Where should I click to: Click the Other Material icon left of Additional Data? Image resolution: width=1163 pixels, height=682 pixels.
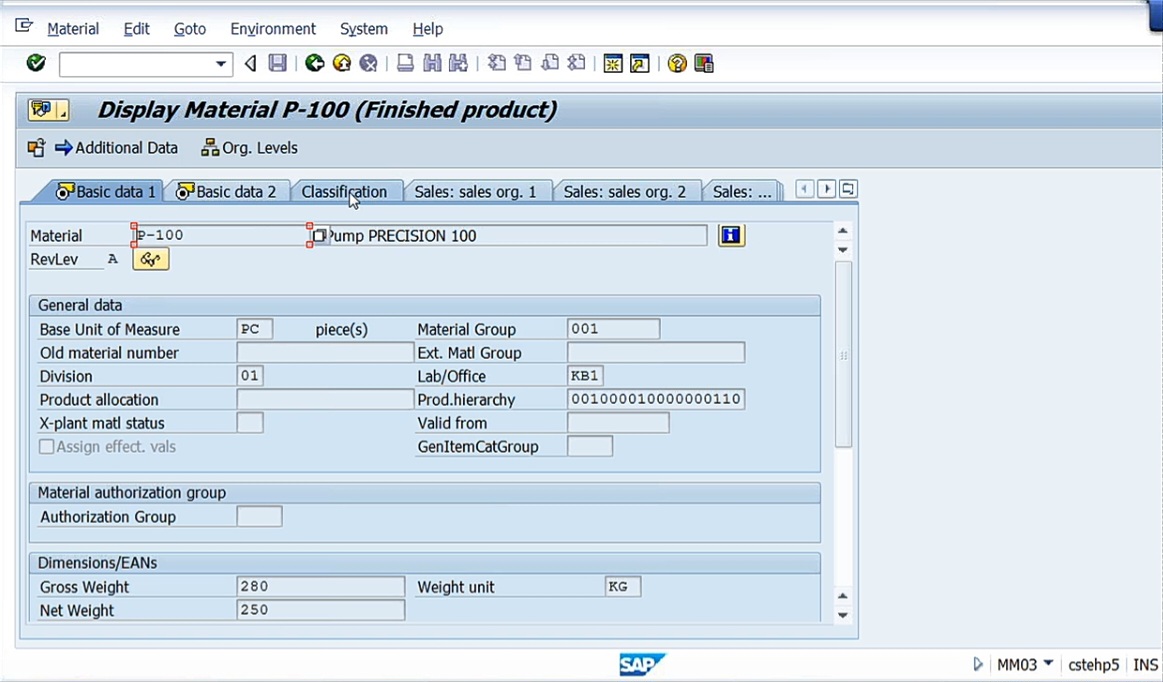(x=36, y=148)
